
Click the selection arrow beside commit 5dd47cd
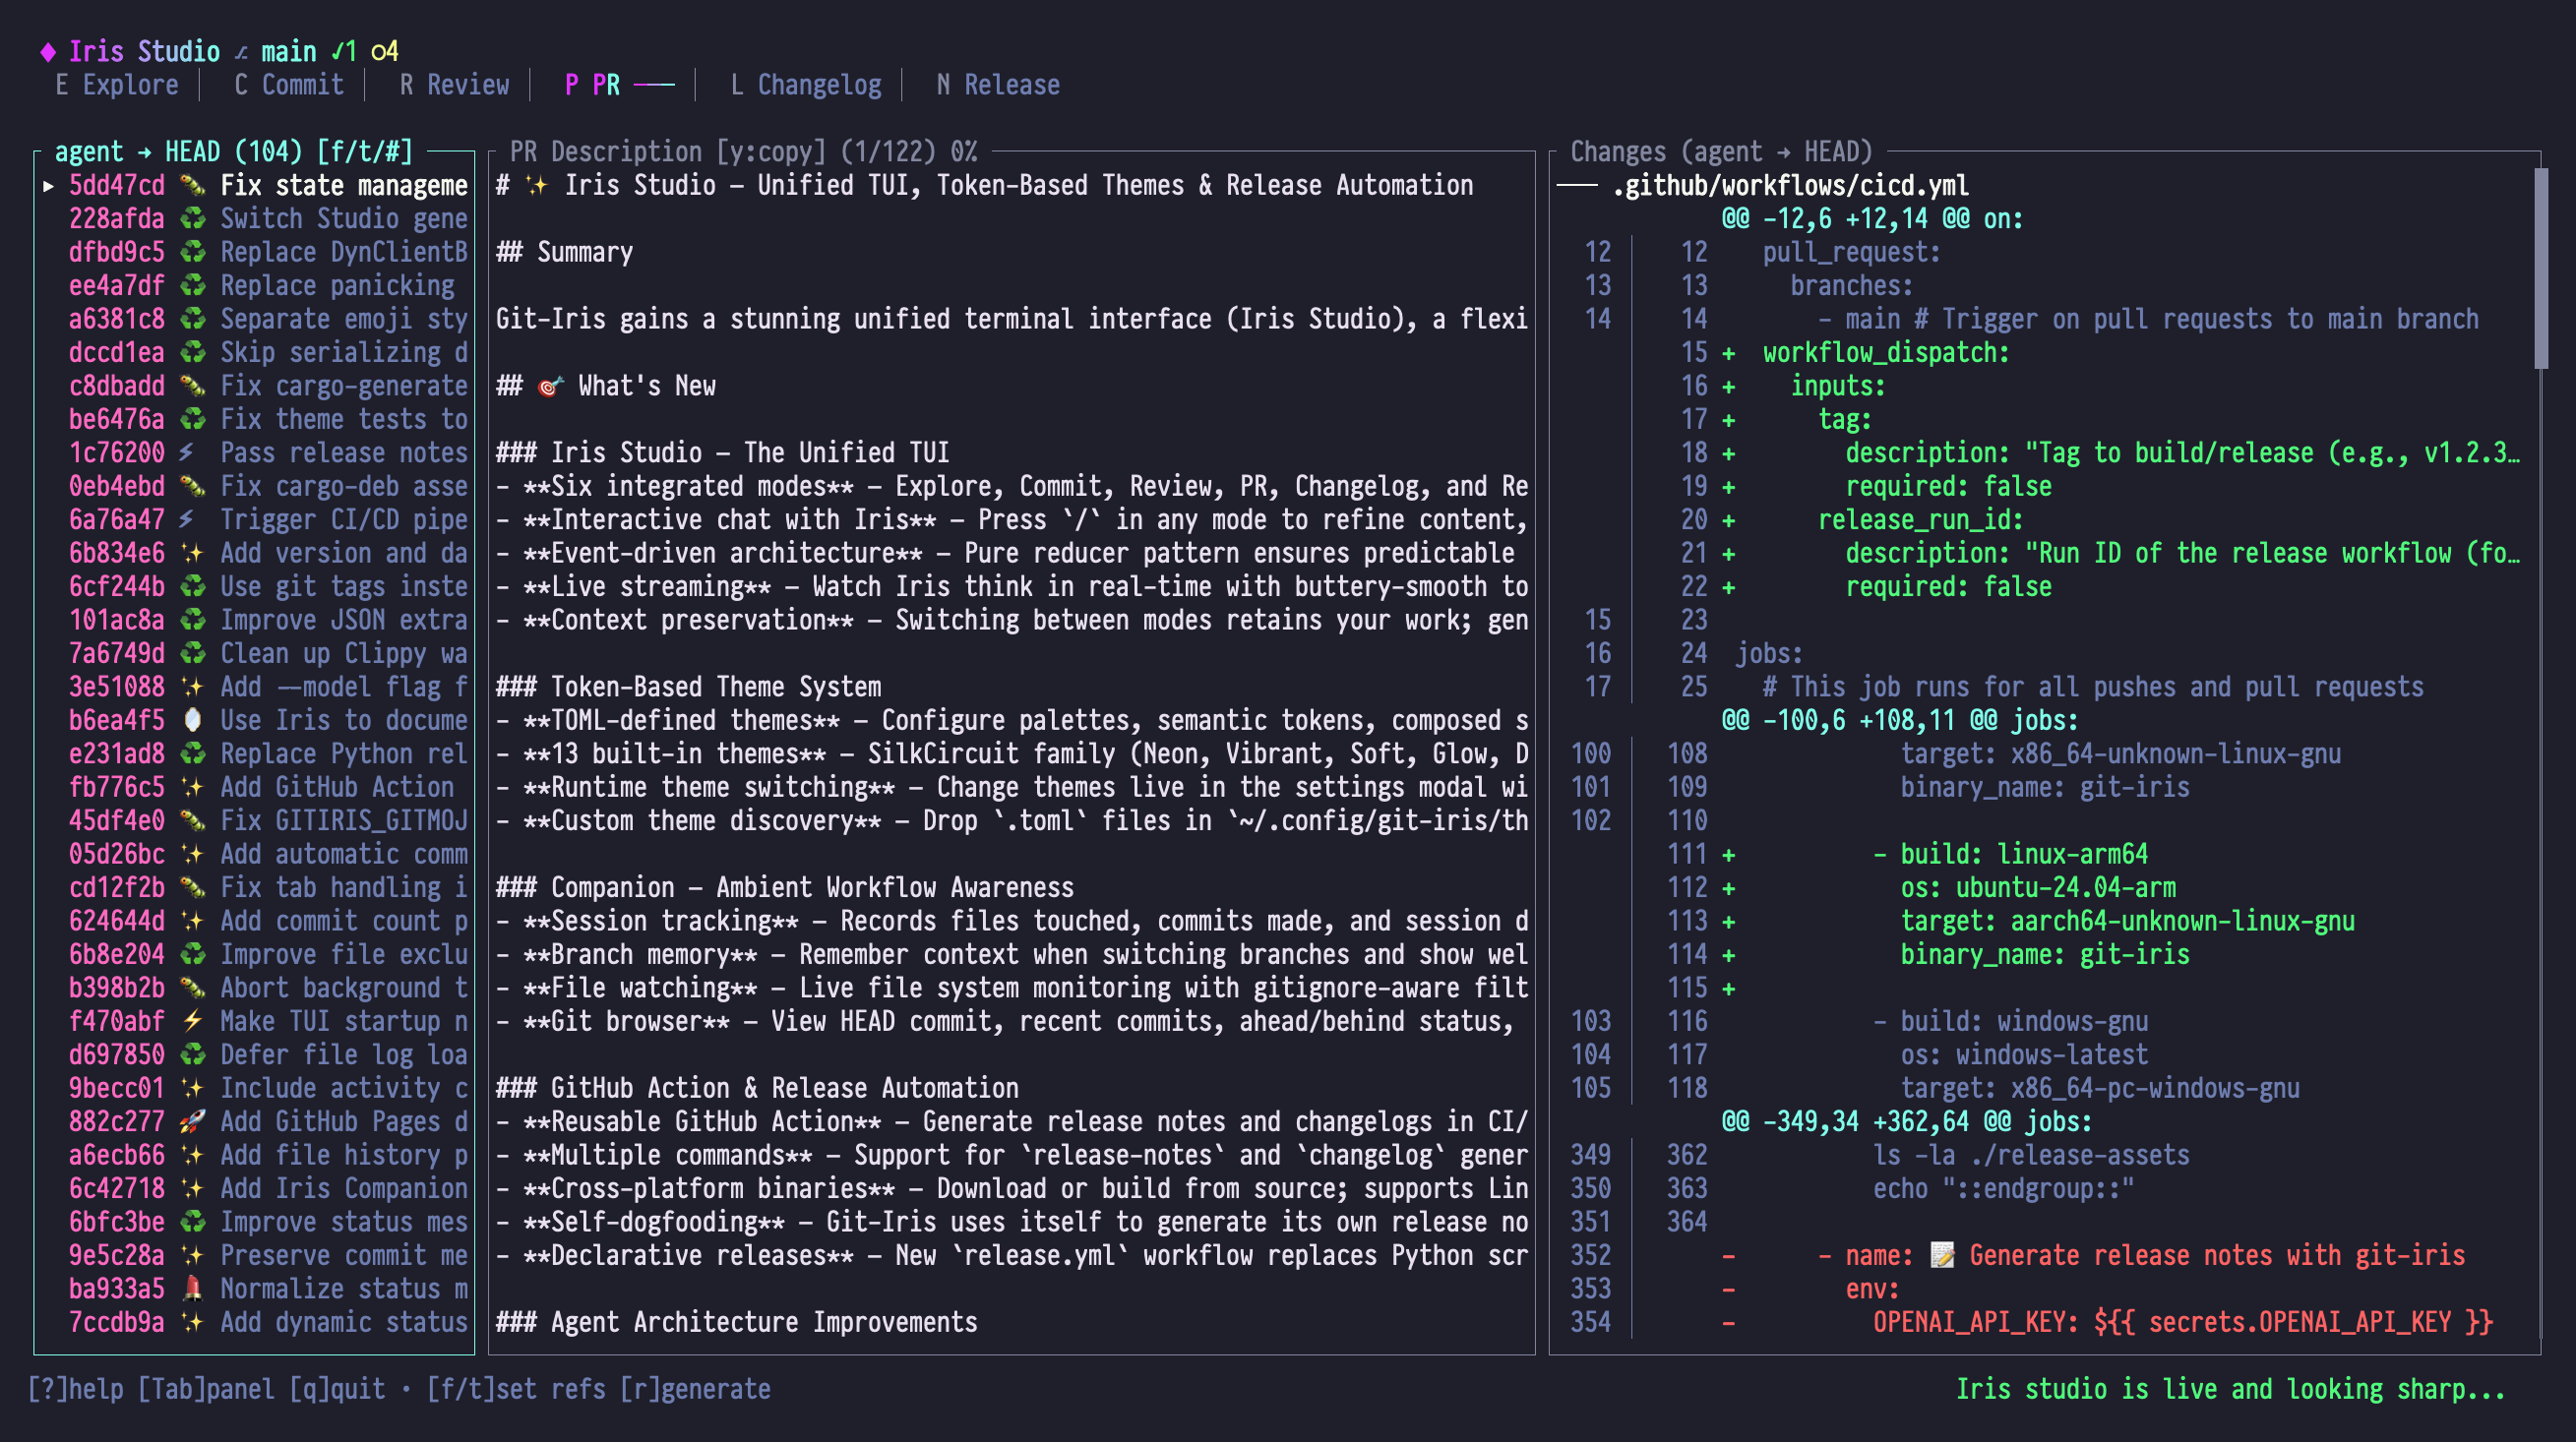48,185
